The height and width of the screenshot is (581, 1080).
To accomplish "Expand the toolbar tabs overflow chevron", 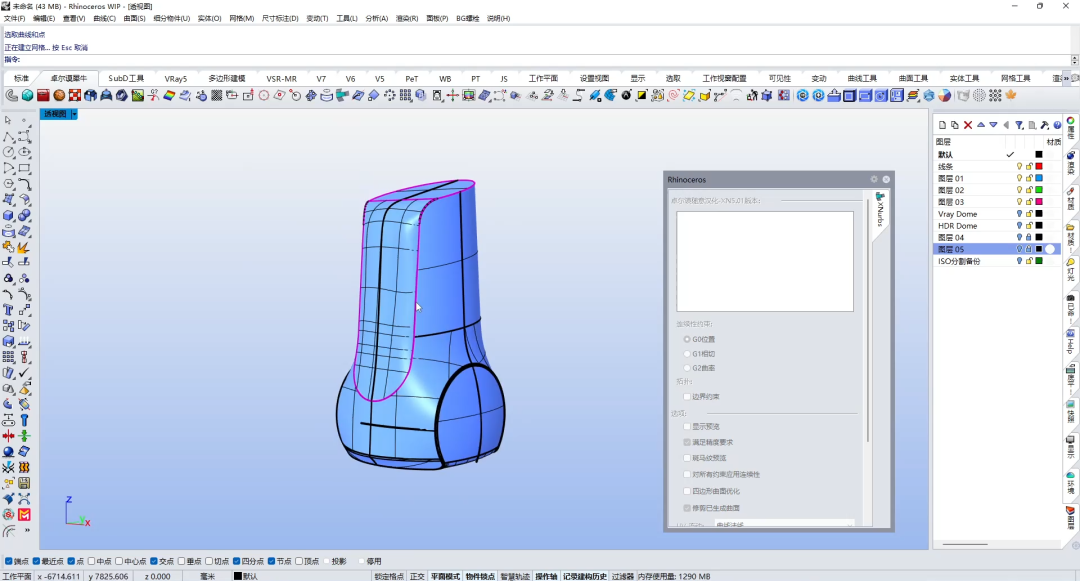I will tap(1067, 78).
